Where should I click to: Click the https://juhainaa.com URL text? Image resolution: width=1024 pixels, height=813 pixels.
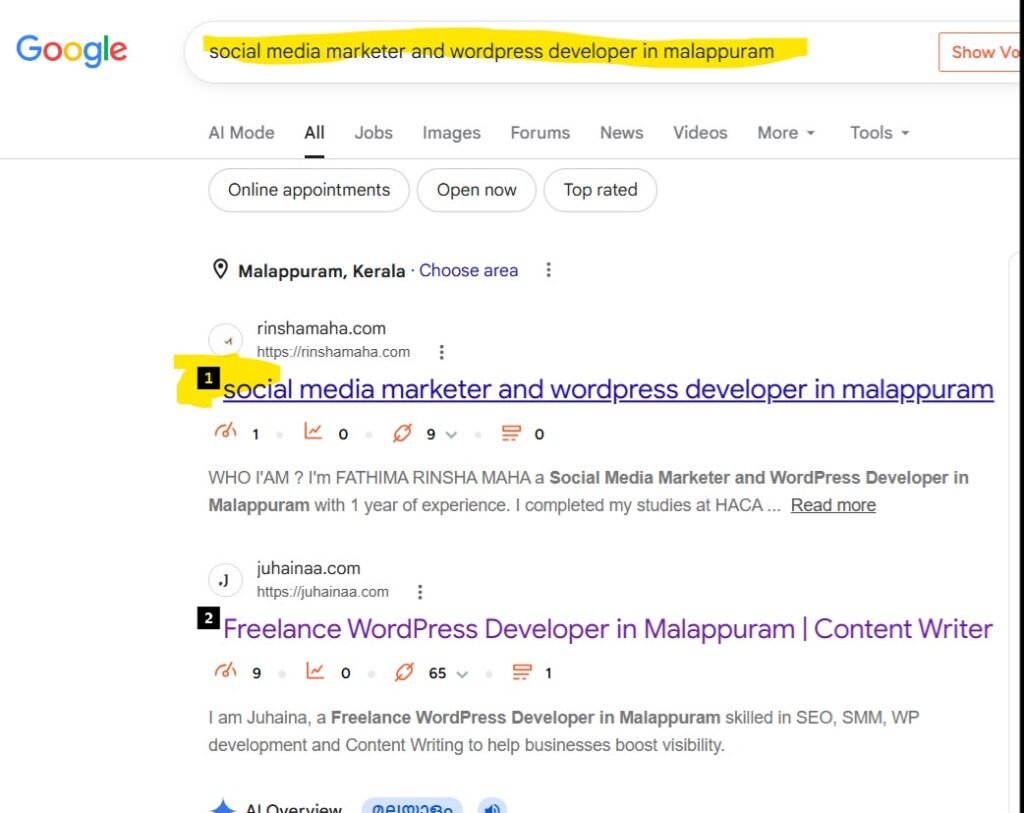click(x=323, y=592)
